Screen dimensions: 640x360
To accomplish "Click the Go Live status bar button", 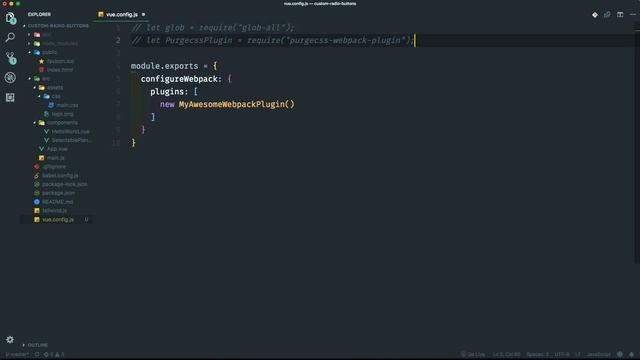I will [473, 354].
